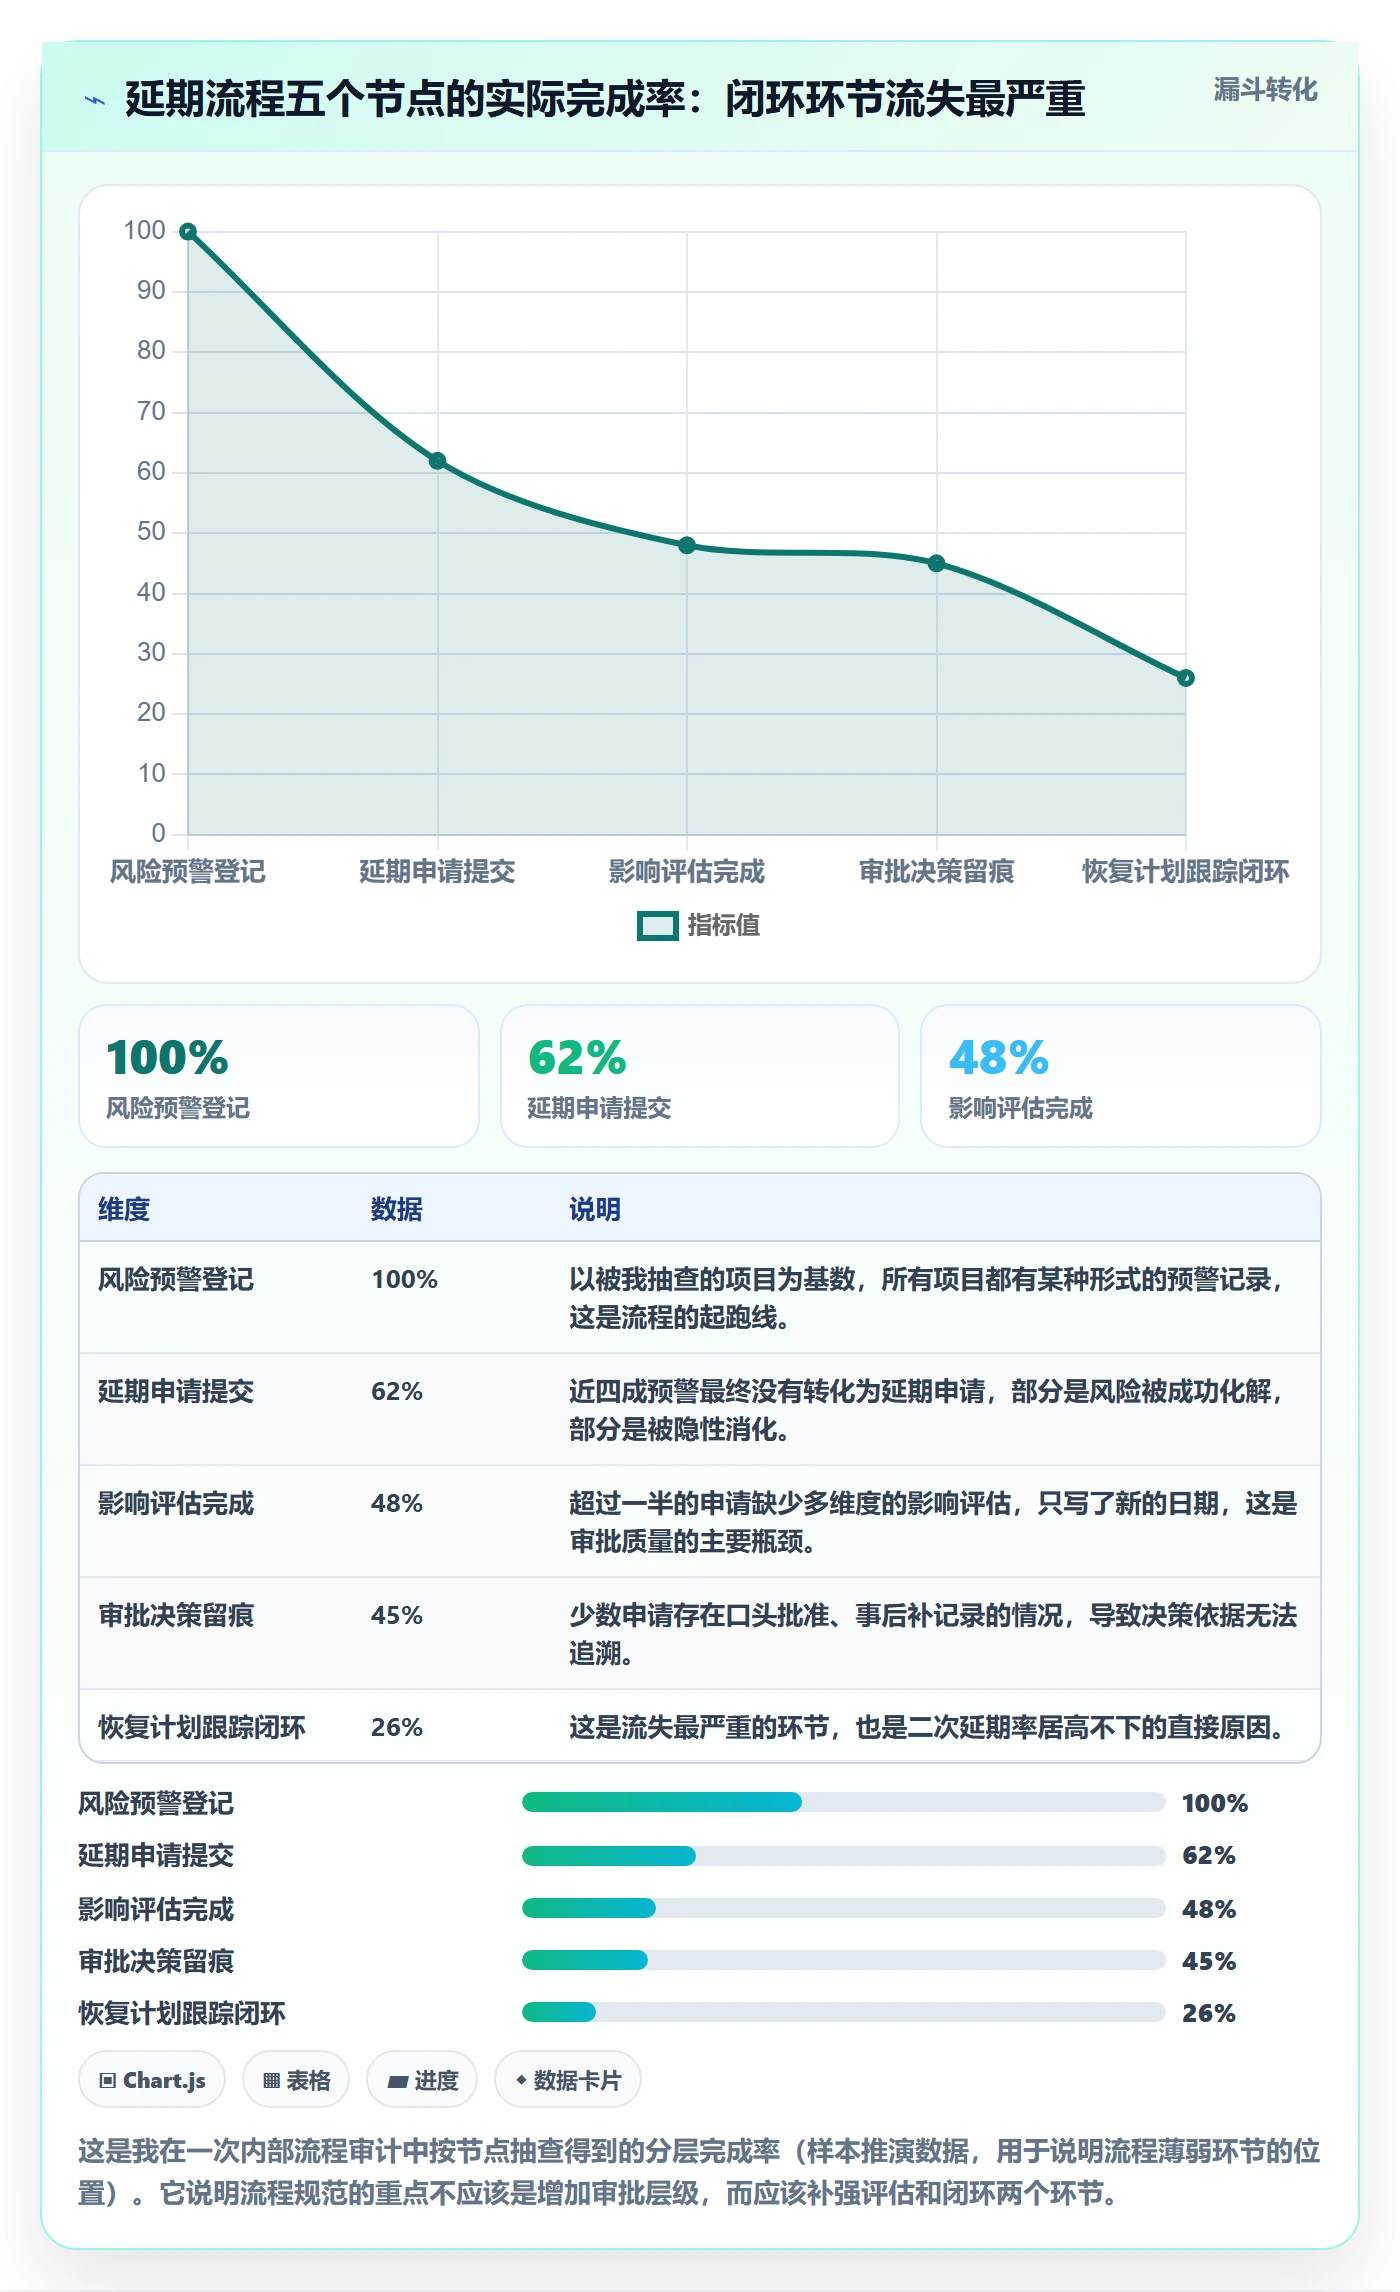
Task: Open the 62% 延期申请提交 data card
Action: [x=700, y=1076]
